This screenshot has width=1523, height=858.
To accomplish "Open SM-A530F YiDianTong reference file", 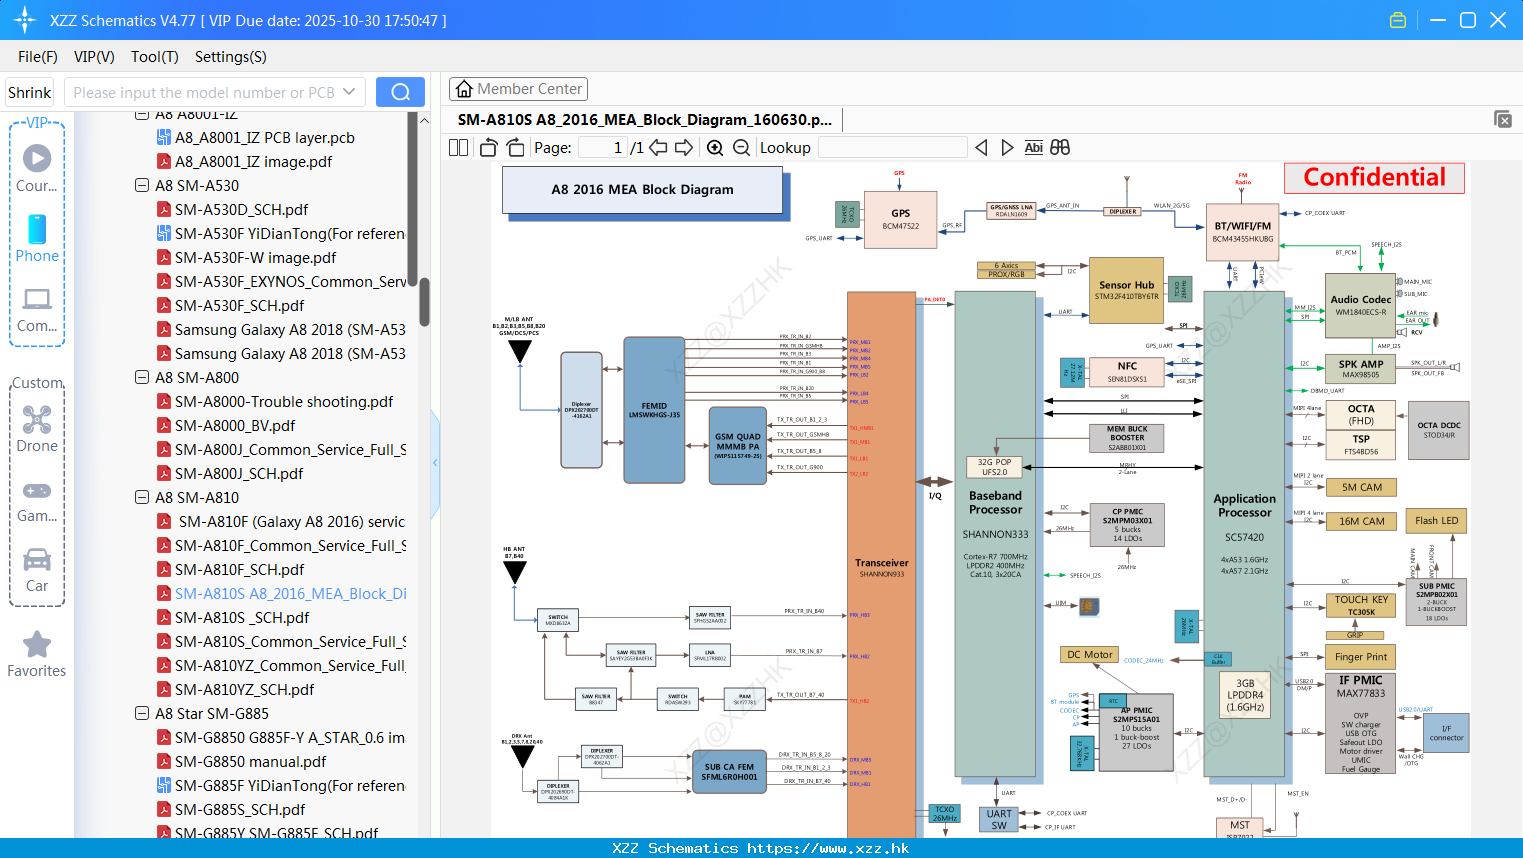I will click(x=280, y=234).
